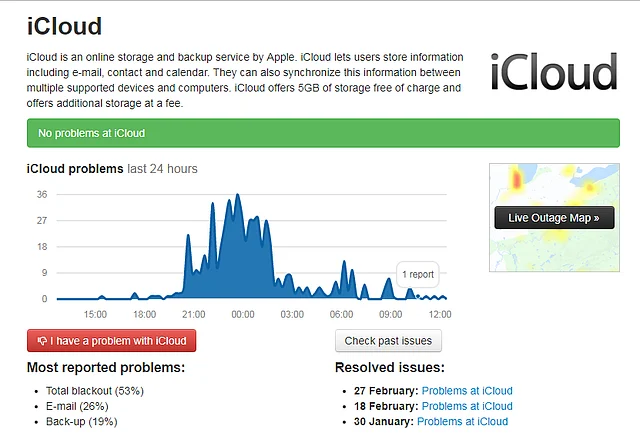Viewport: 640px width, 446px height.
Task: Click the 'Back-up (19%)' list item
Action: (x=82, y=422)
